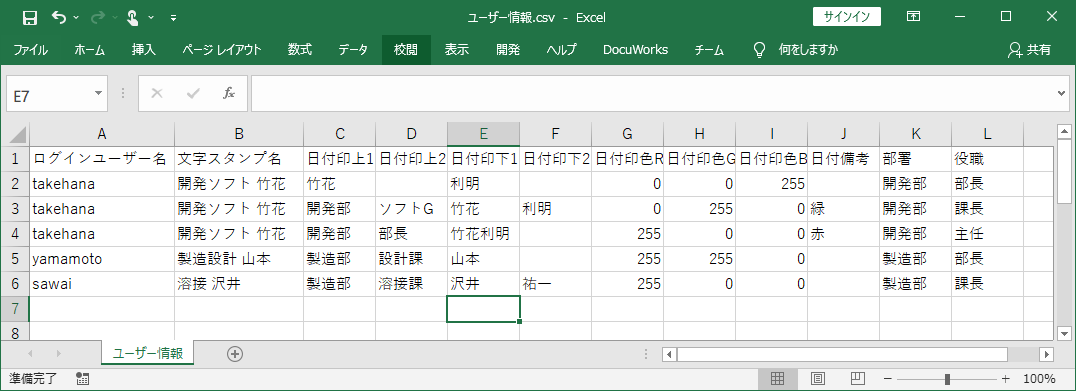Image resolution: width=1076 pixels, height=391 pixels.
Task: Switch to Page Layout view icon
Action: click(817, 379)
